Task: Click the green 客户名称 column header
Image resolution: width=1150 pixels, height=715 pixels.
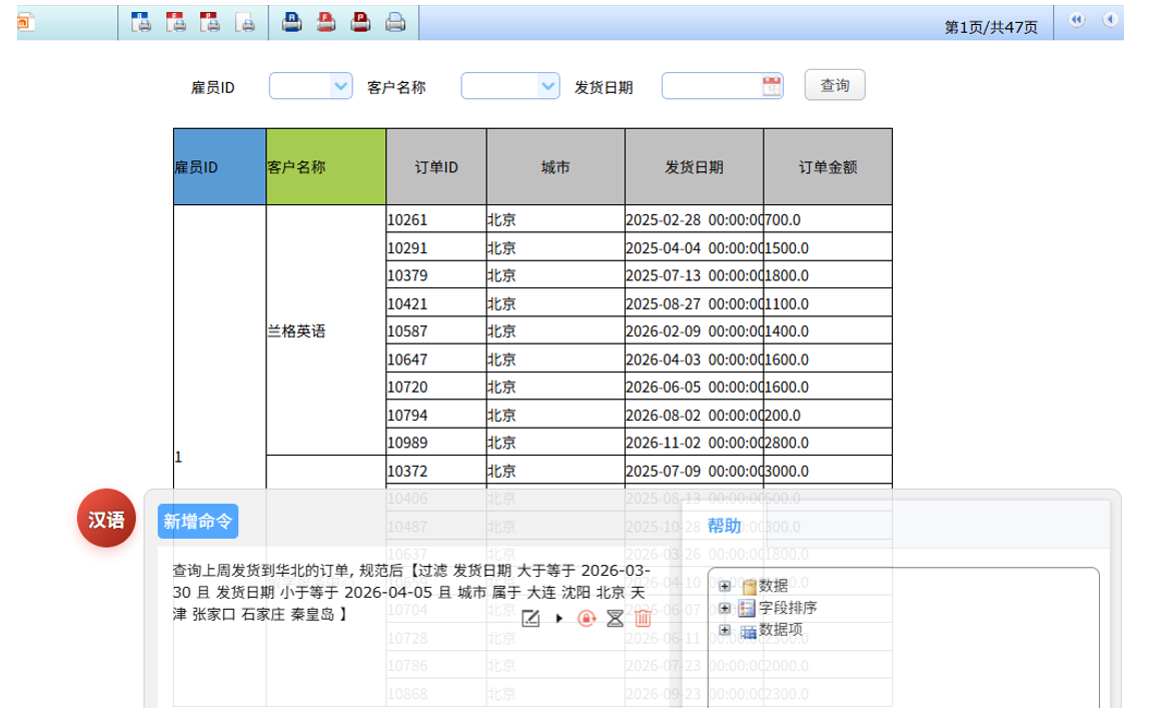Action: point(326,167)
